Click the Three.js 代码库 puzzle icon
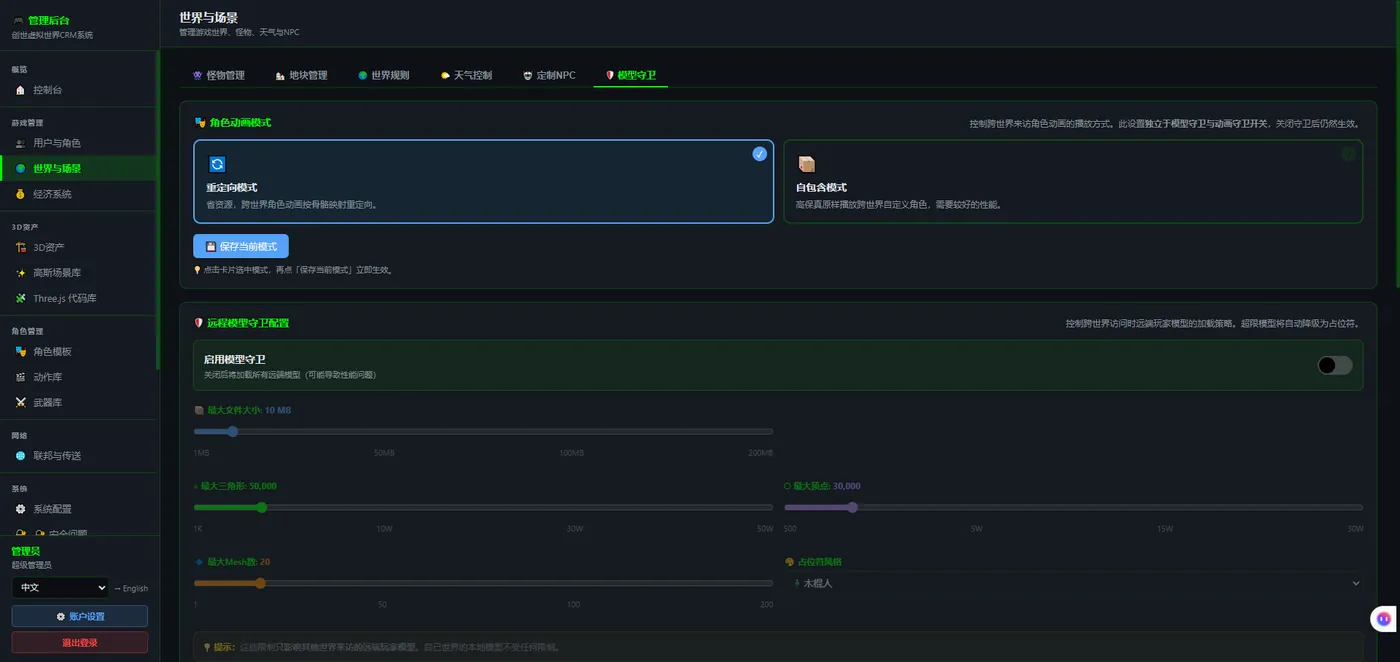 point(20,298)
